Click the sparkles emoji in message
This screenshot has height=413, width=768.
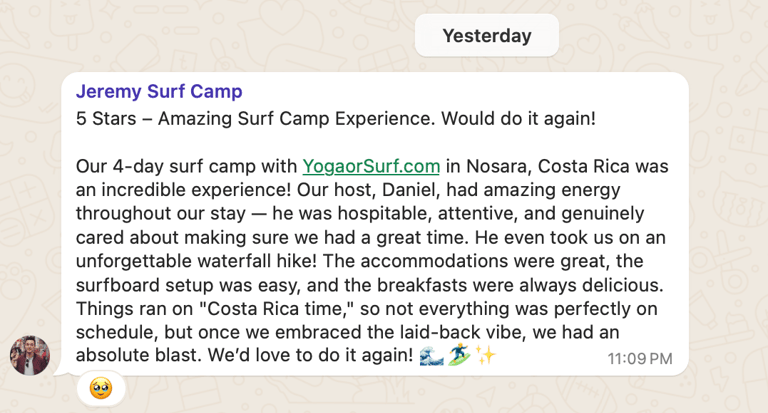[486, 356]
